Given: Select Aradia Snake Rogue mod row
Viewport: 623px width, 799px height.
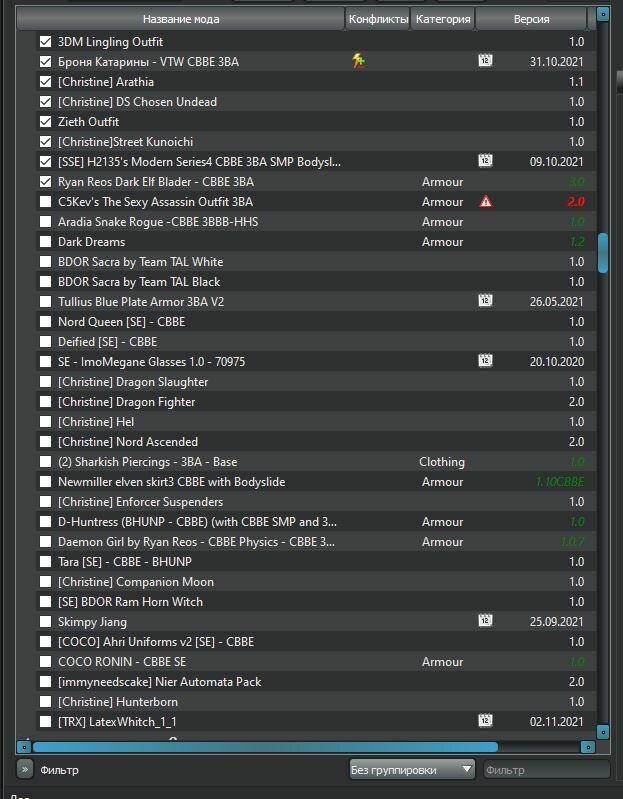Looking at the screenshot, I should click(316, 222).
